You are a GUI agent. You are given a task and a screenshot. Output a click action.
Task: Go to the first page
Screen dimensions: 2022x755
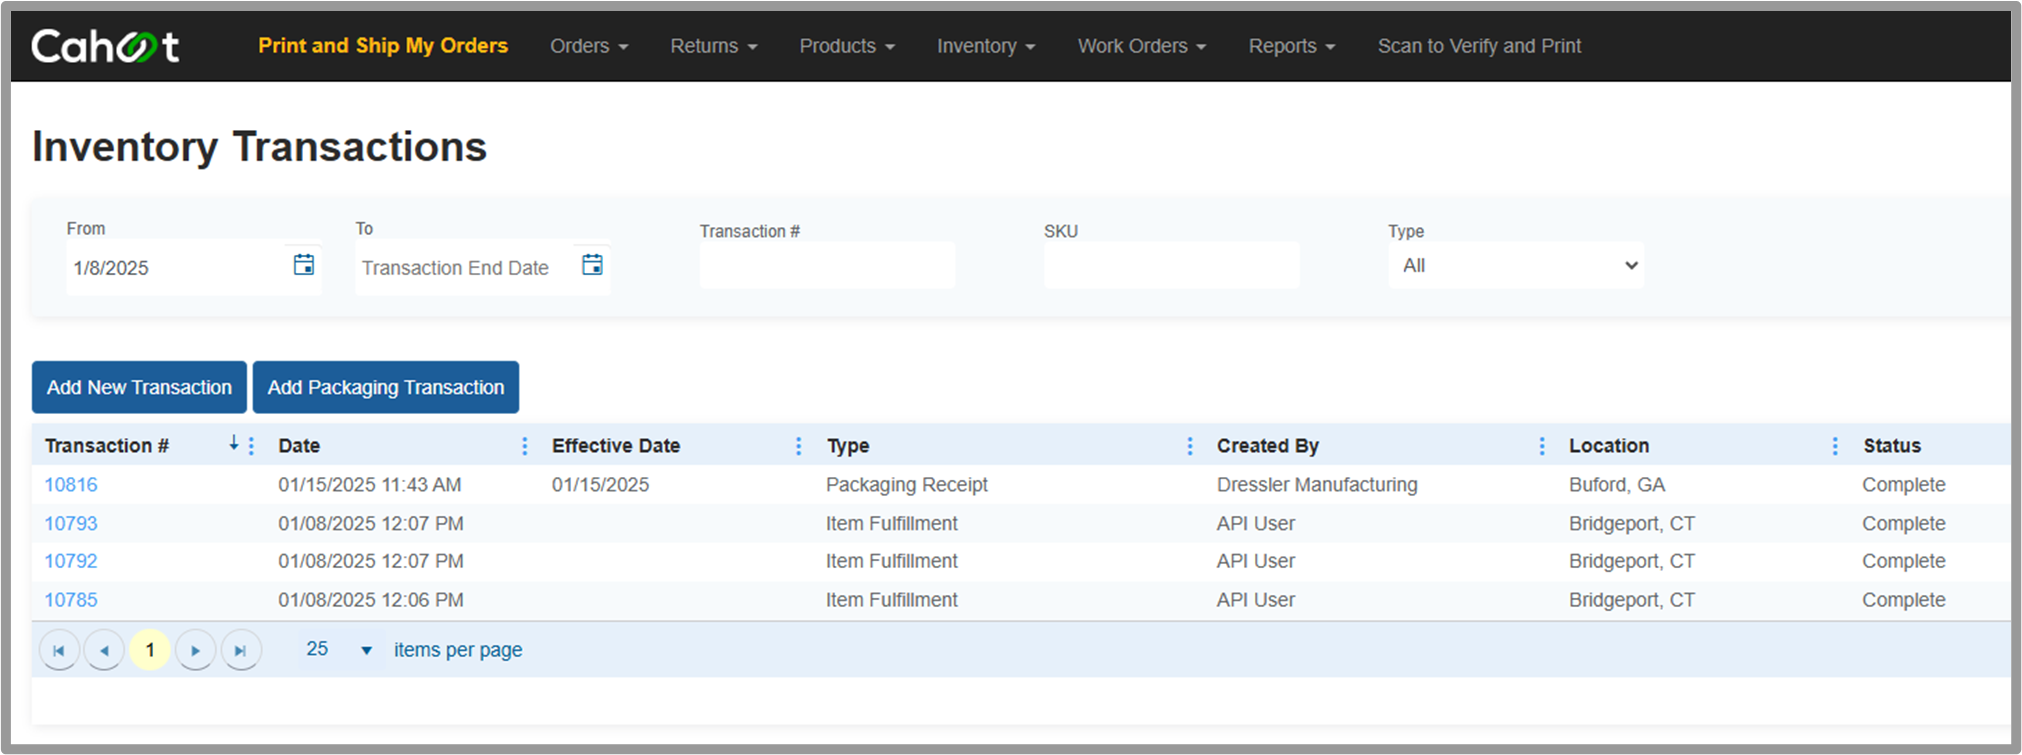tap(59, 650)
